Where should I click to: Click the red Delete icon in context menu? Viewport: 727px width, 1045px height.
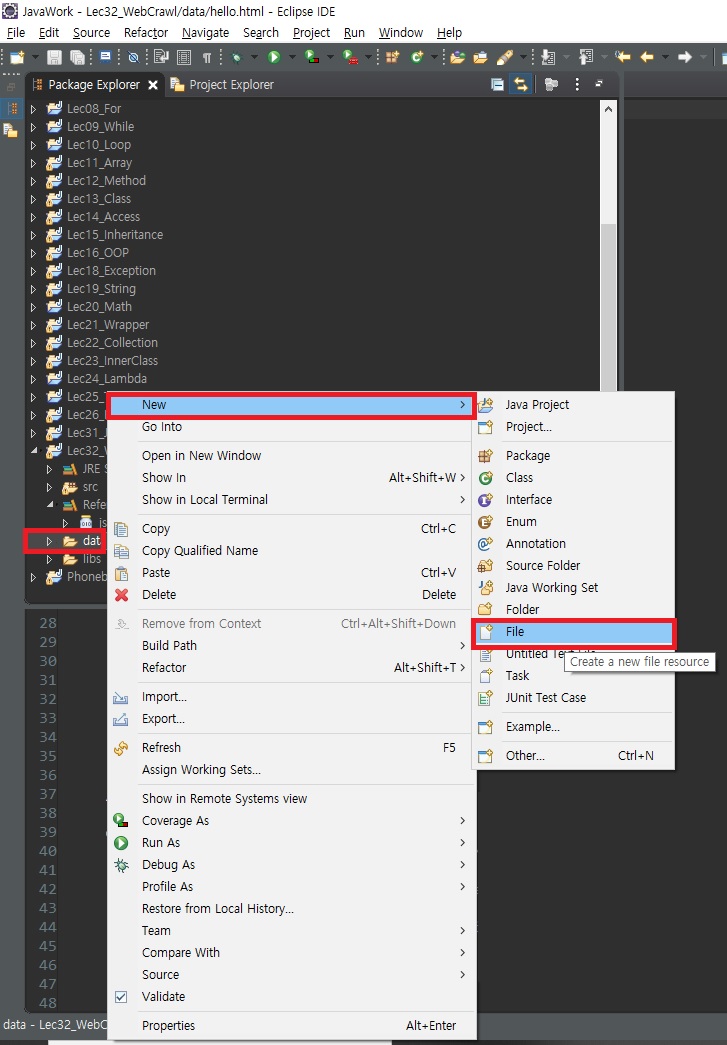click(121, 594)
